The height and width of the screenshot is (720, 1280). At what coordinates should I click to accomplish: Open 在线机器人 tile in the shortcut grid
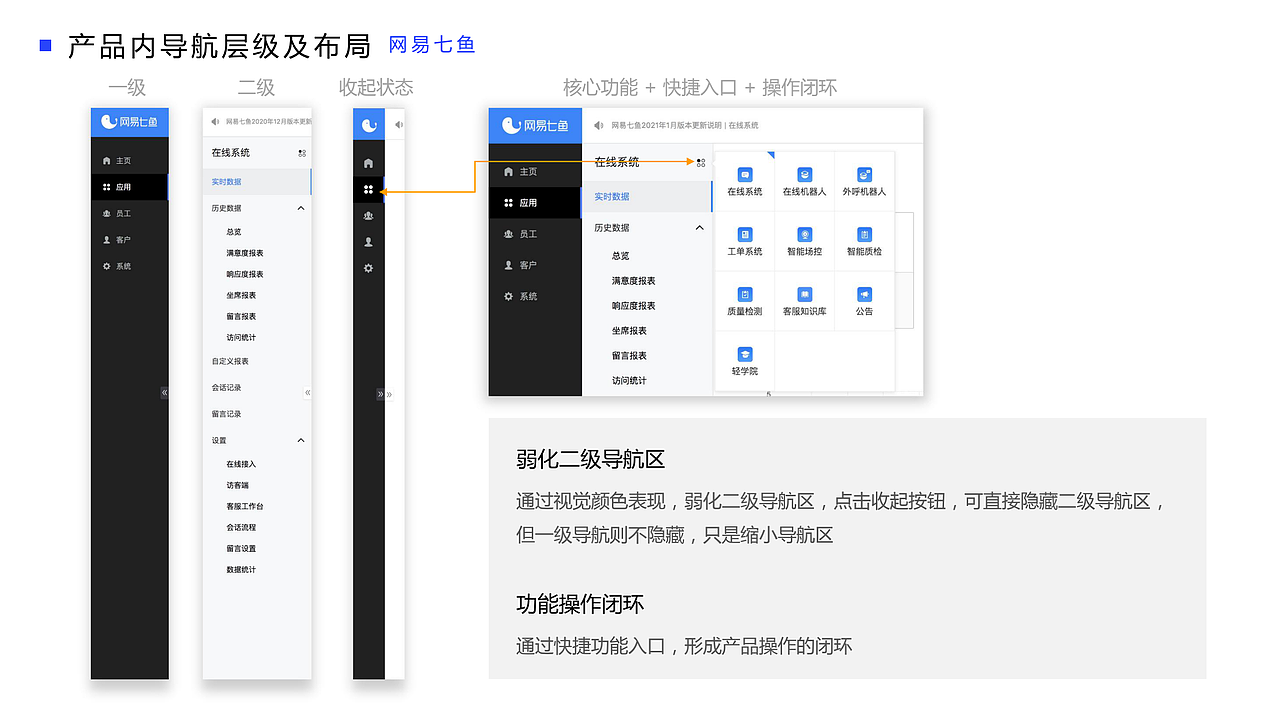(x=805, y=182)
